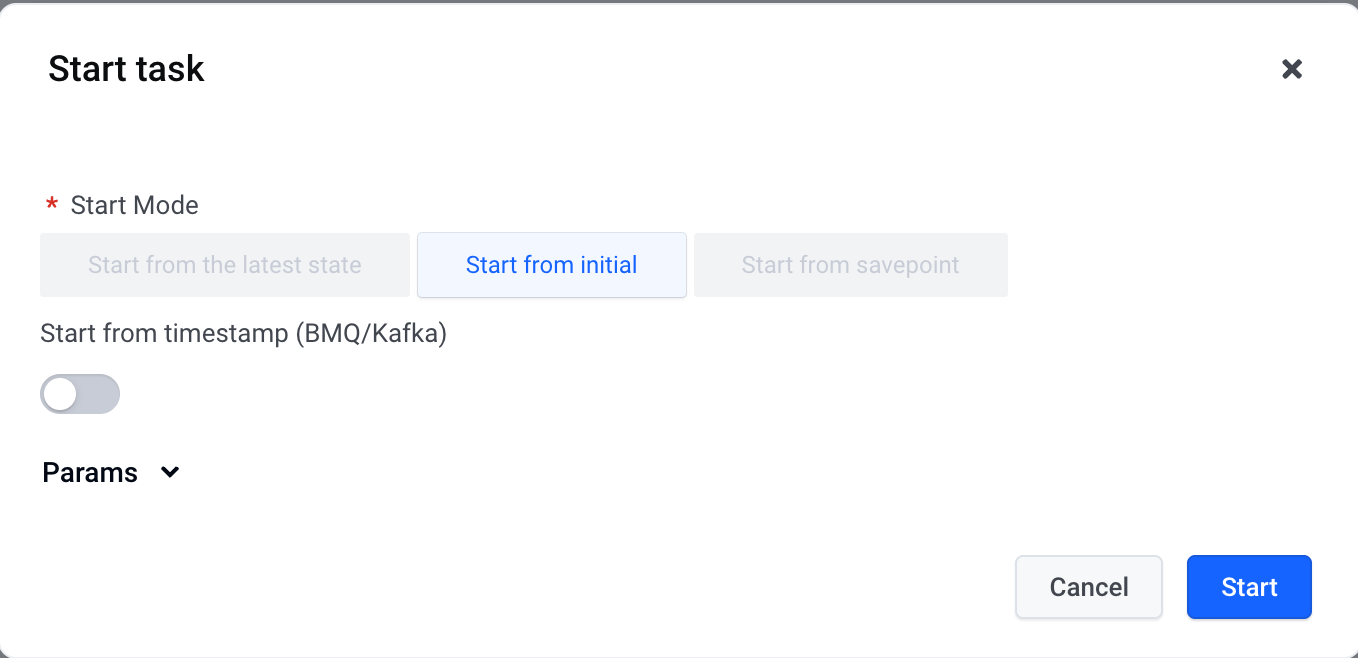Image resolution: width=1358 pixels, height=658 pixels.
Task: Click the Start task dialog title
Action: (x=126, y=69)
